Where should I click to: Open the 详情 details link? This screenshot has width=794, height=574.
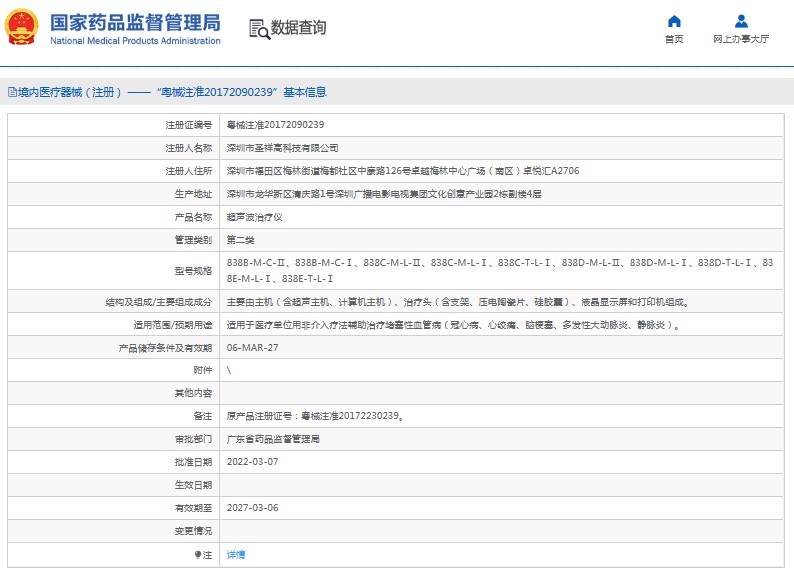tap(236, 555)
